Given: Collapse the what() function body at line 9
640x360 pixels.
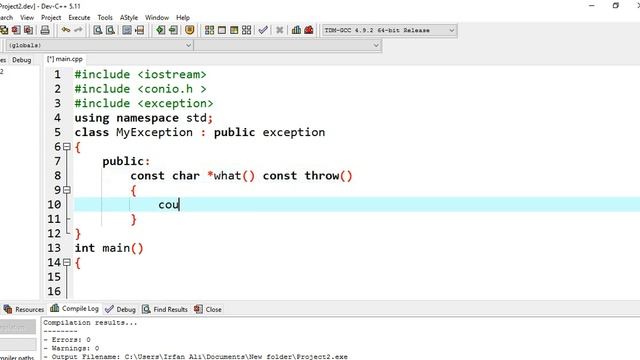Looking at the screenshot, I should [x=67, y=190].
